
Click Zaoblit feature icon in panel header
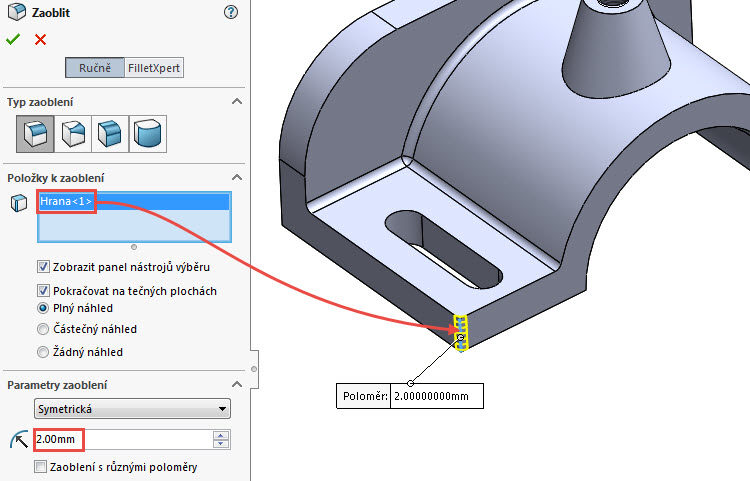pyautogui.click(x=17, y=12)
